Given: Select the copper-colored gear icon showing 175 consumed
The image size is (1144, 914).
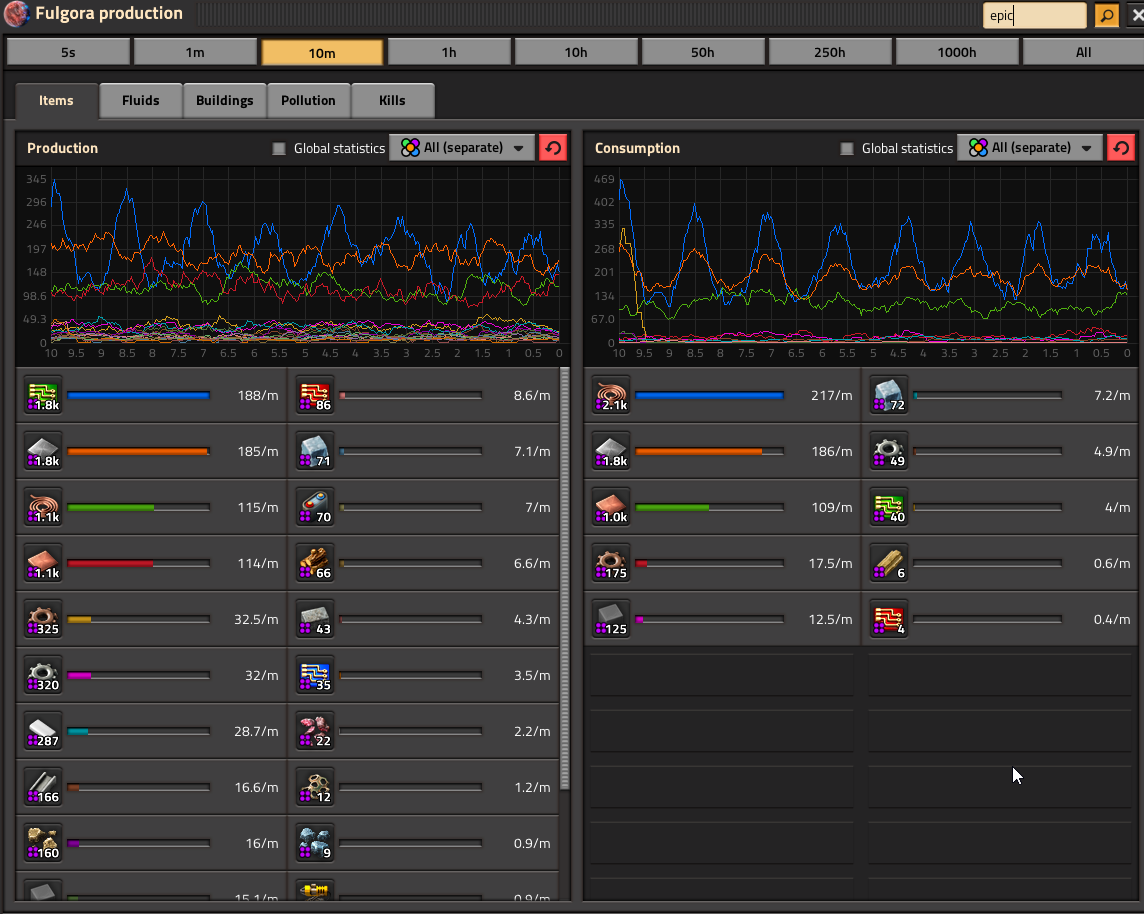Looking at the screenshot, I should point(611,563).
